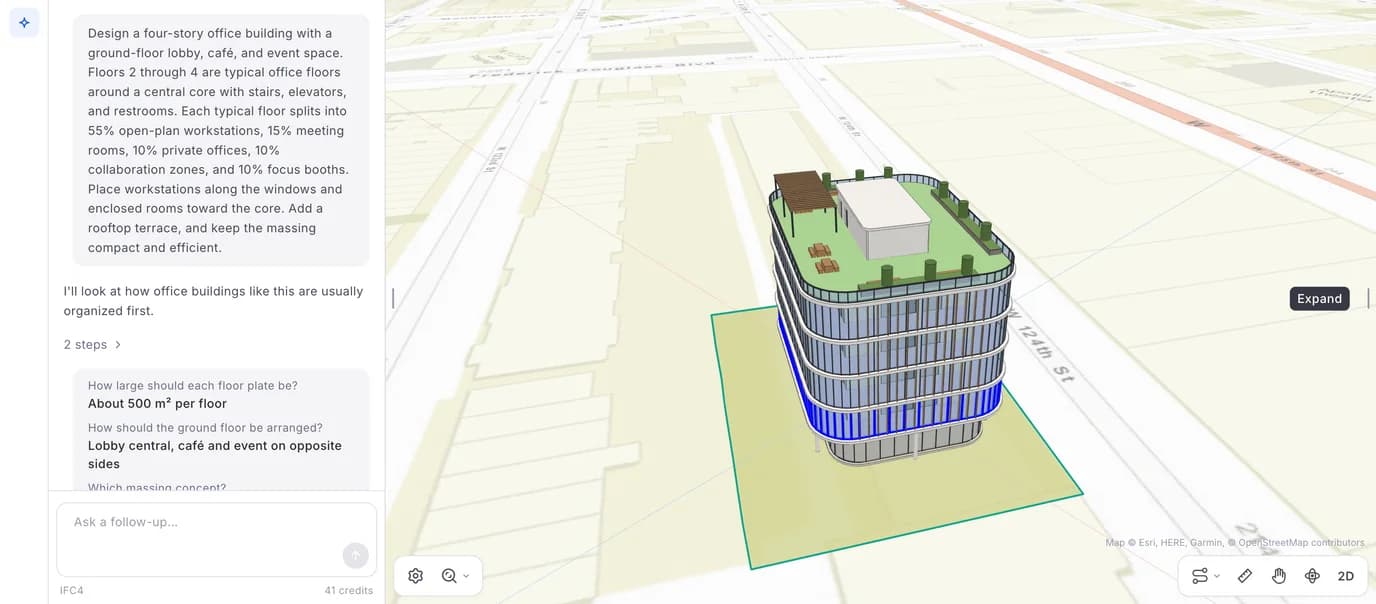Image resolution: width=1376 pixels, height=604 pixels.
Task: Open the viewer settings gear
Action: pyautogui.click(x=416, y=576)
